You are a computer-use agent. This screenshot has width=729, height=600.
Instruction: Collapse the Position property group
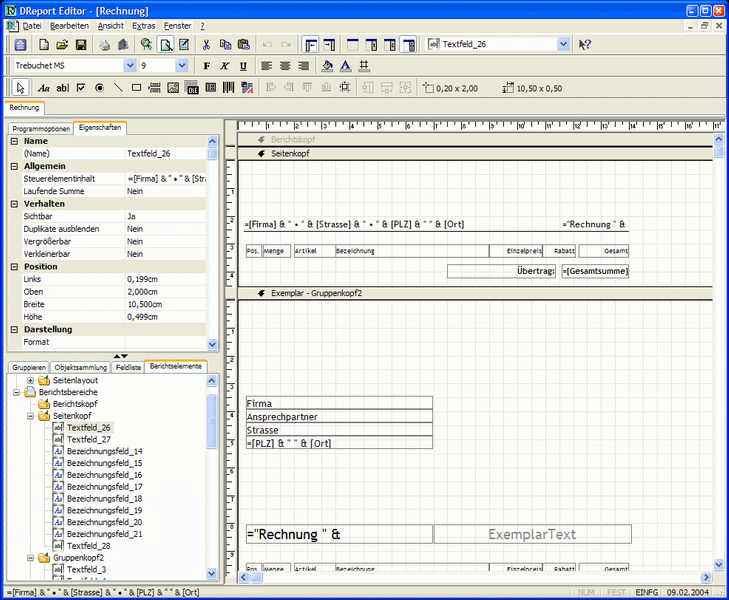pos(14,267)
